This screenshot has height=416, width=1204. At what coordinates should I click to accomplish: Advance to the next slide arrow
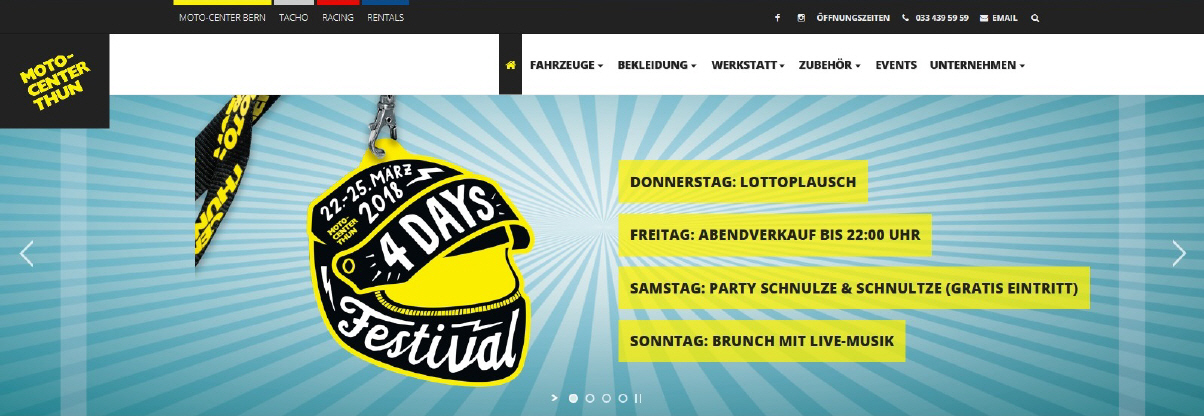click(1178, 254)
